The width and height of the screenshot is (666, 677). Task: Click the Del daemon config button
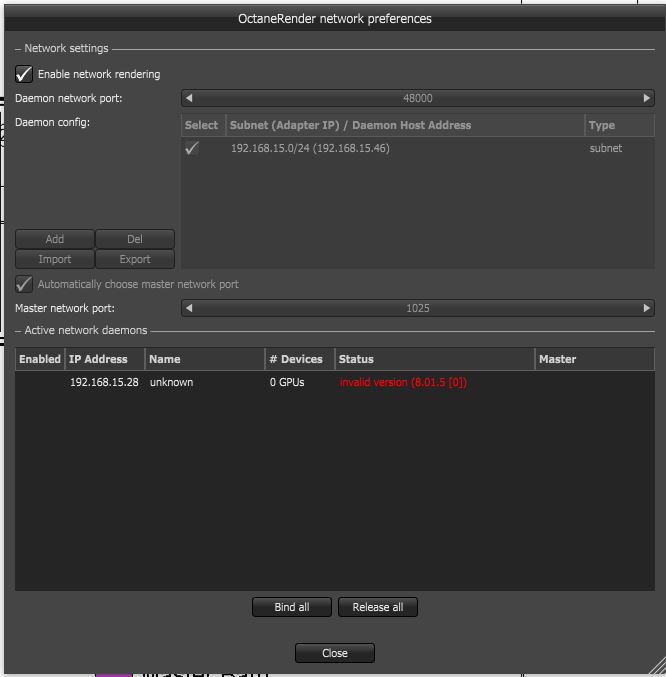point(135,239)
